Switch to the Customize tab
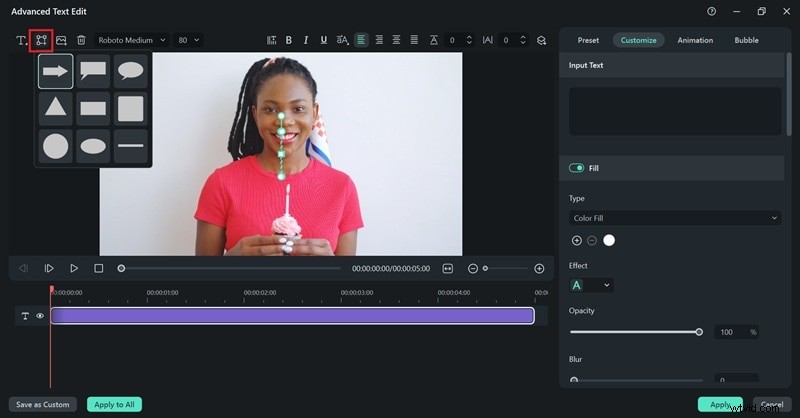Image resolution: width=800 pixels, height=418 pixels. click(638, 40)
